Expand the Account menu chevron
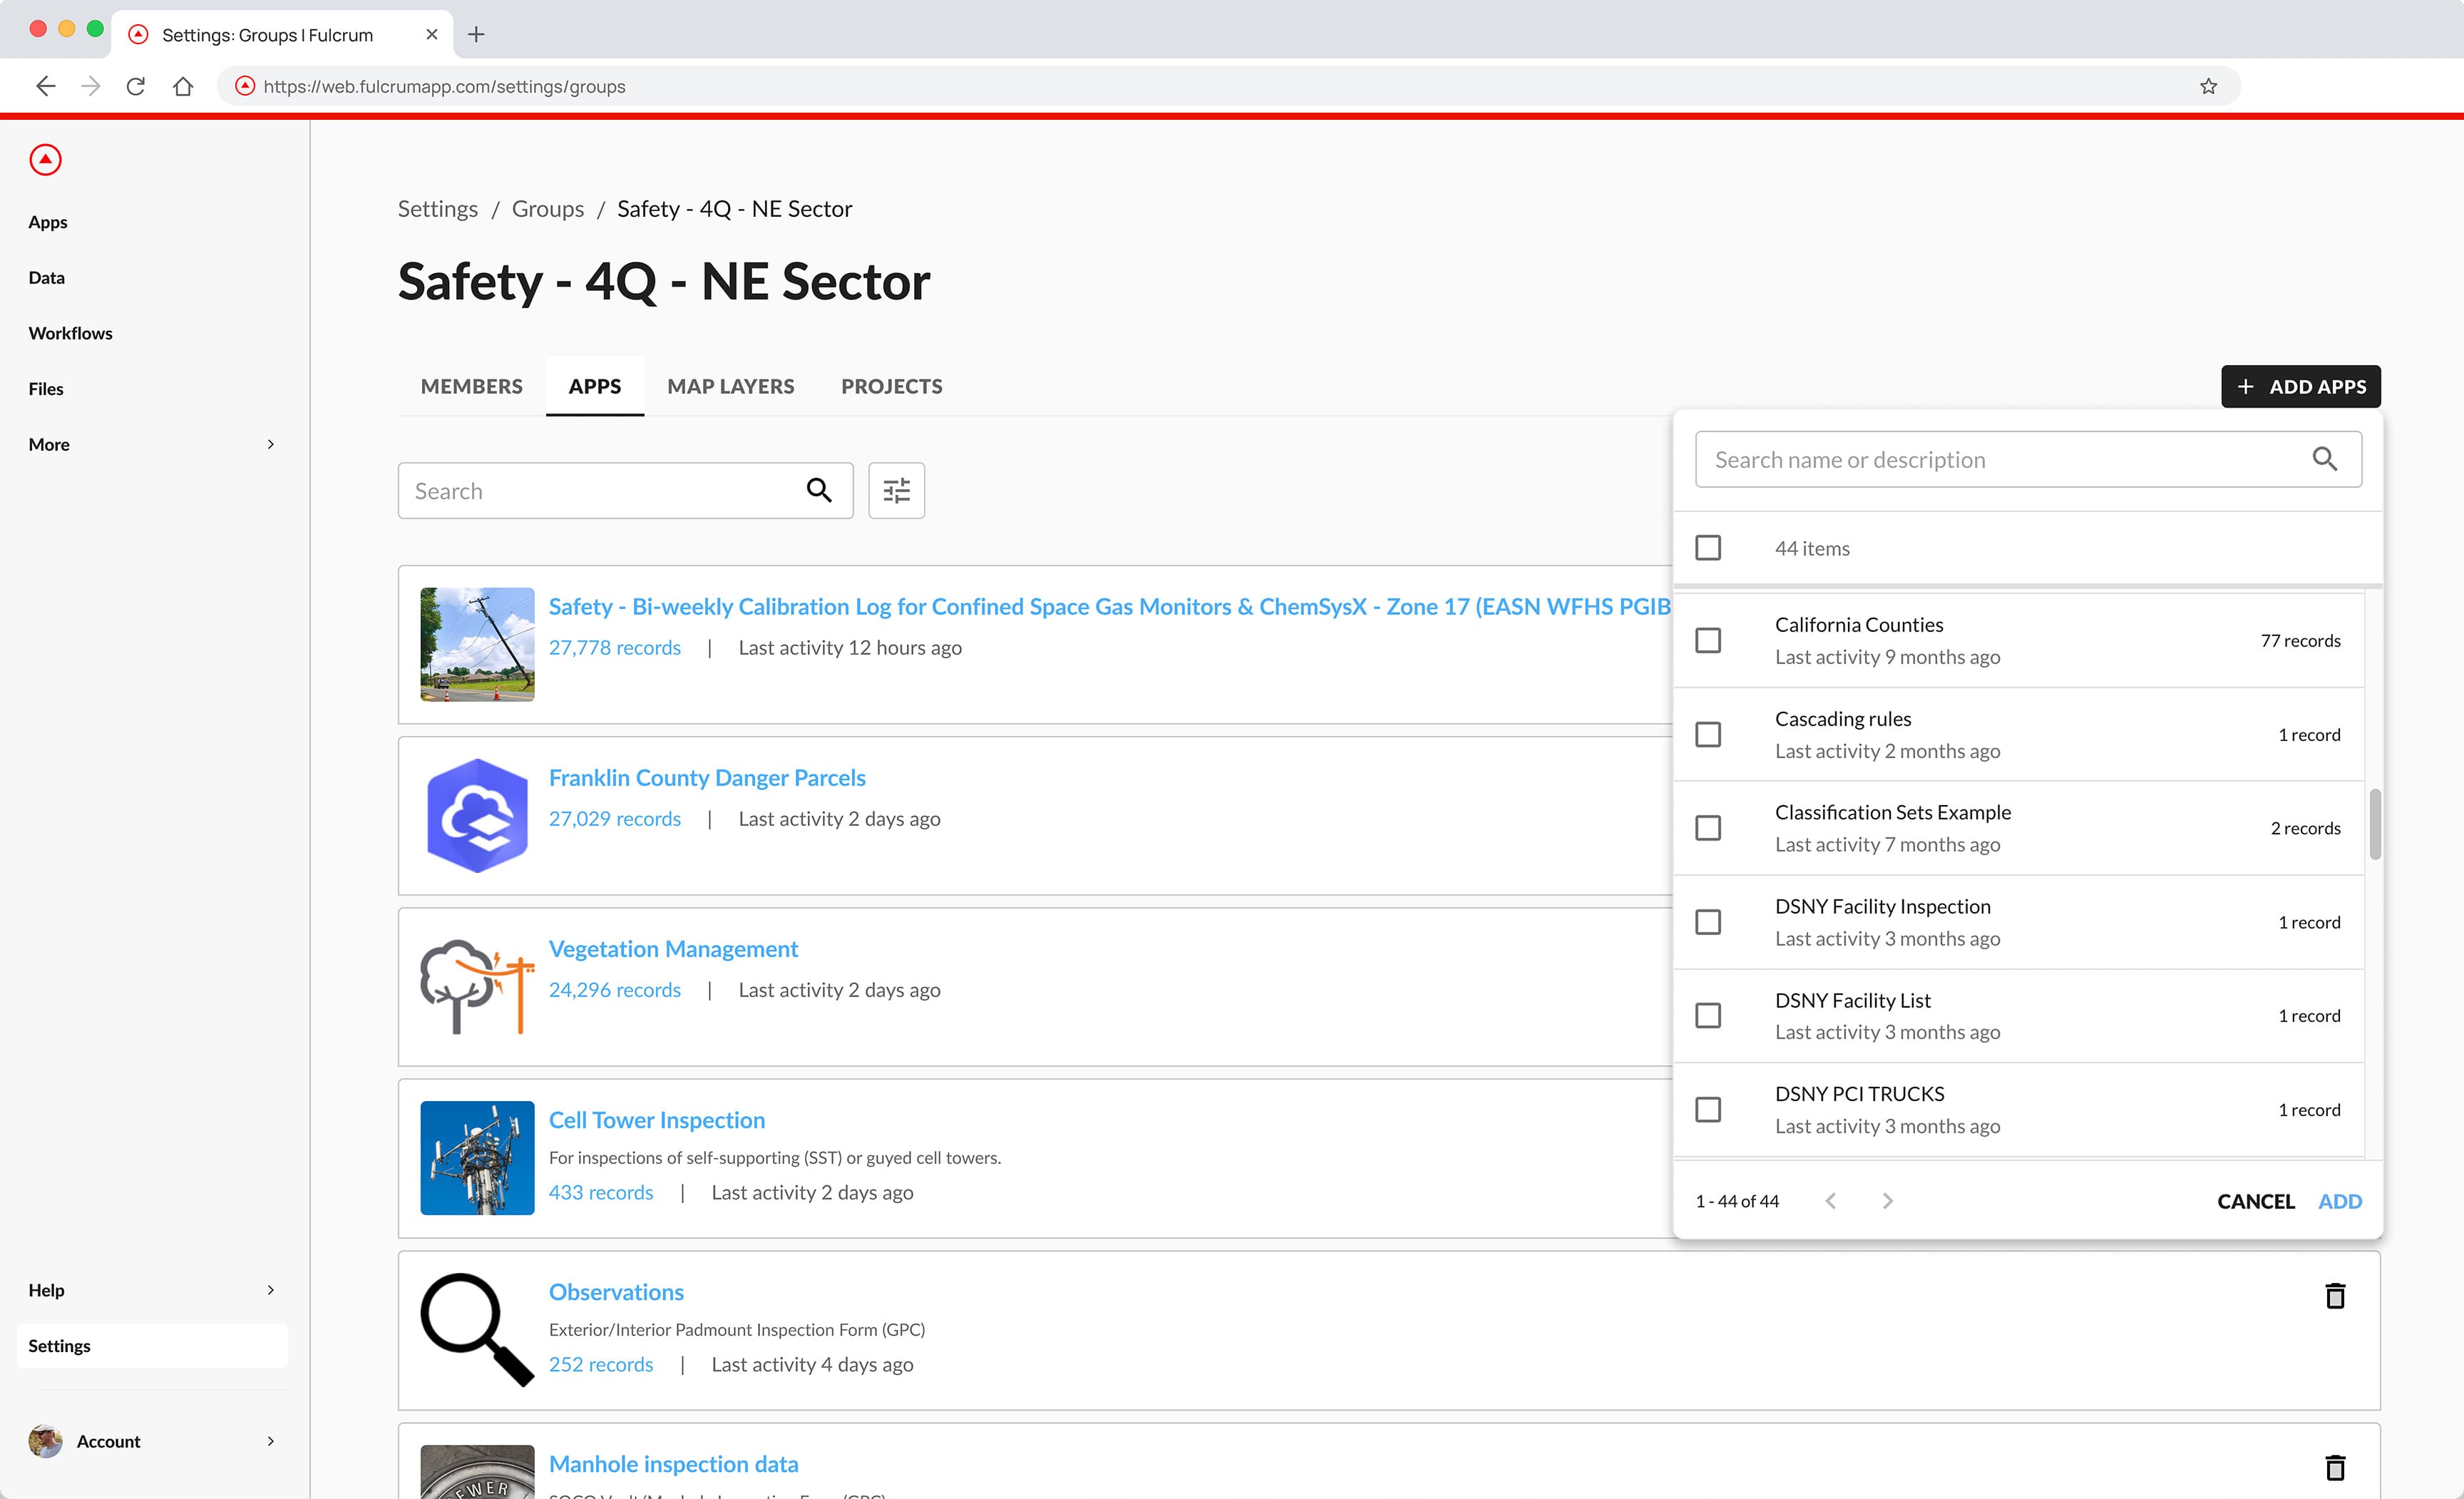This screenshot has width=2464, height=1499. 270,1441
